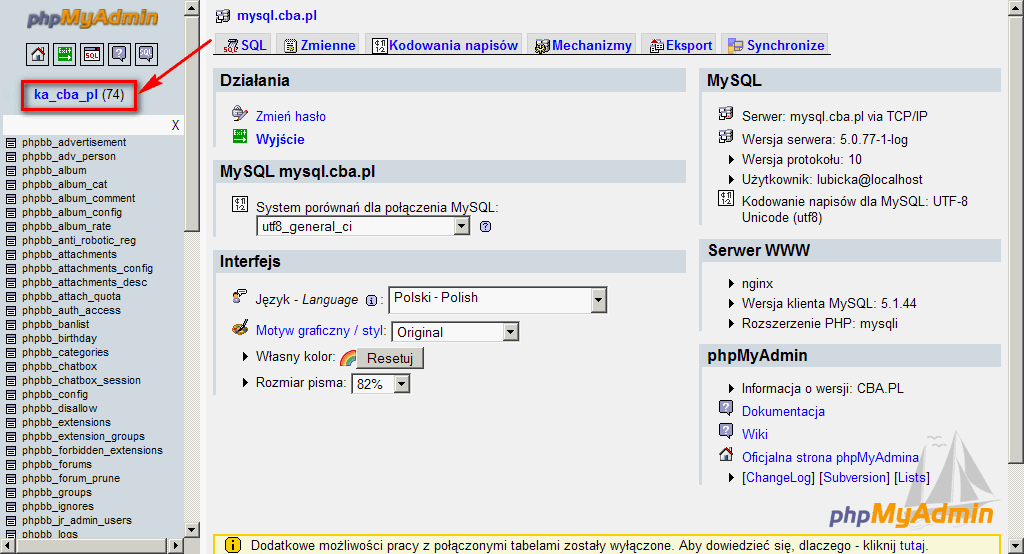Click the exit icon beside Wyjście
Viewport: 1024px width, 554px height.
(240, 137)
